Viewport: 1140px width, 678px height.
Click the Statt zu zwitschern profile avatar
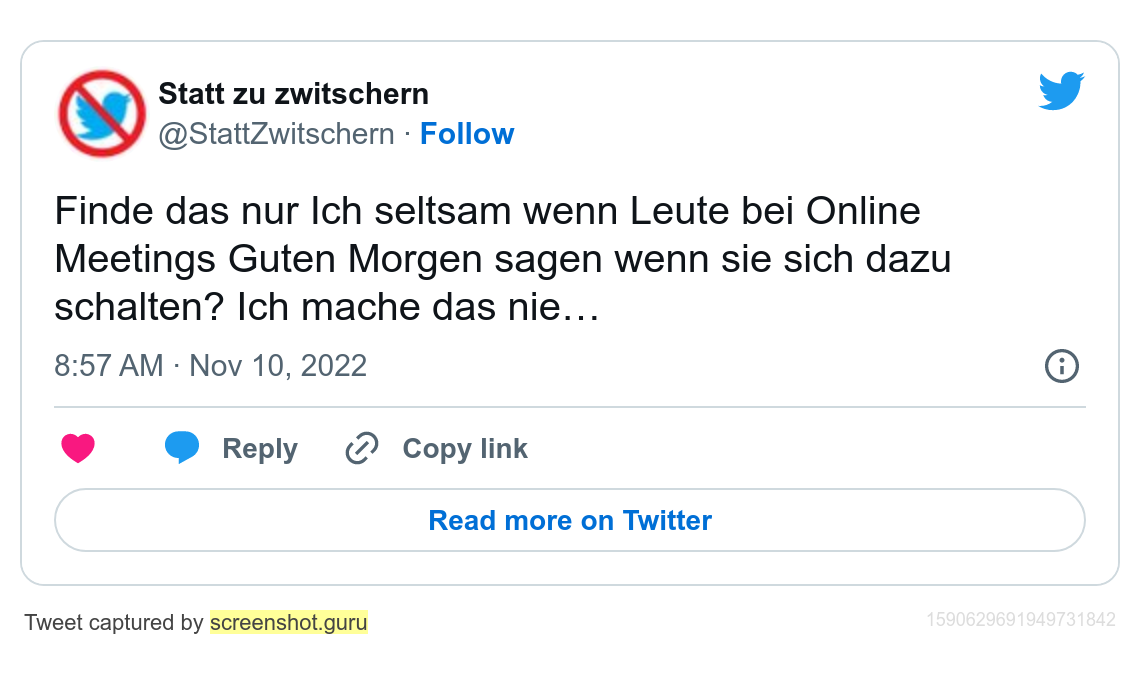pyautogui.click(x=102, y=113)
